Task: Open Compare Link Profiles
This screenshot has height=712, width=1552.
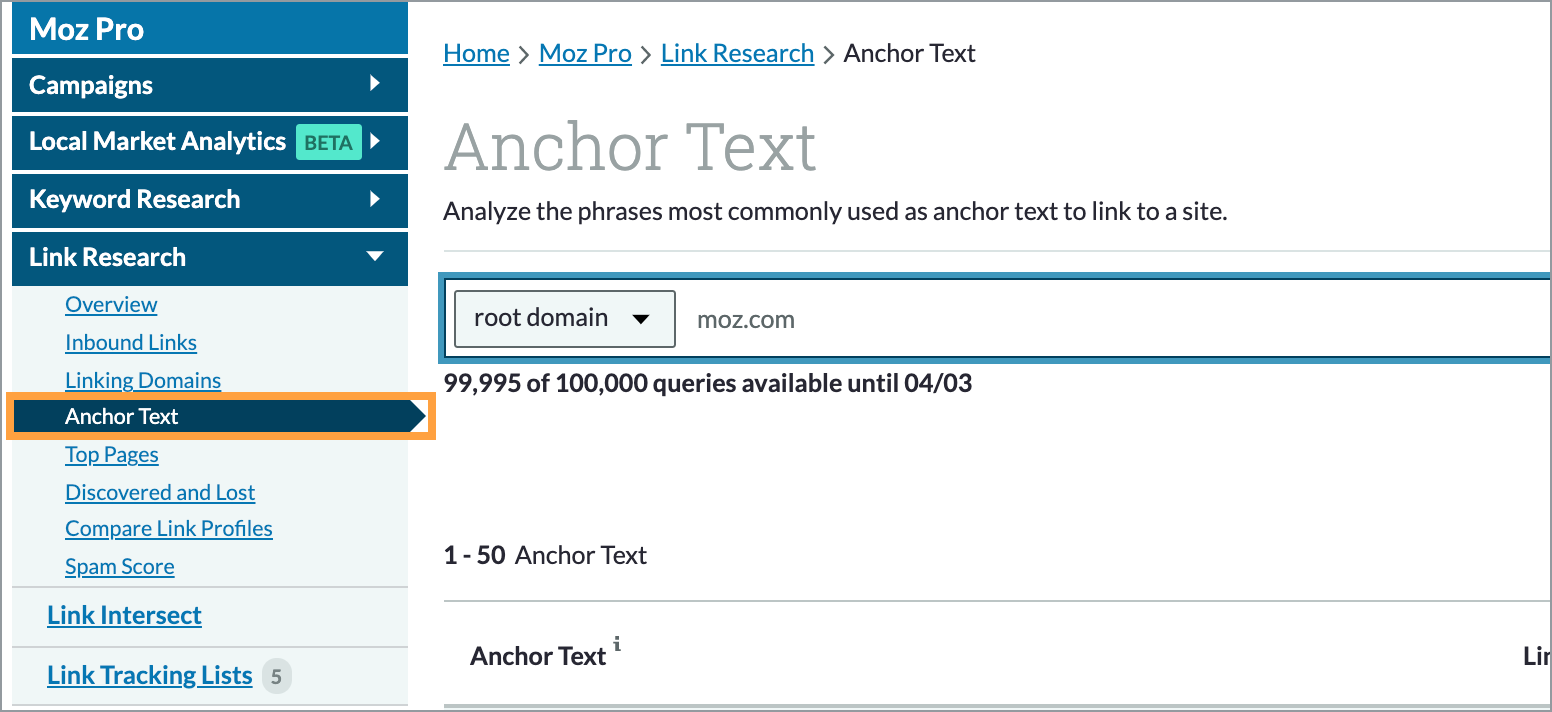Action: tap(168, 528)
